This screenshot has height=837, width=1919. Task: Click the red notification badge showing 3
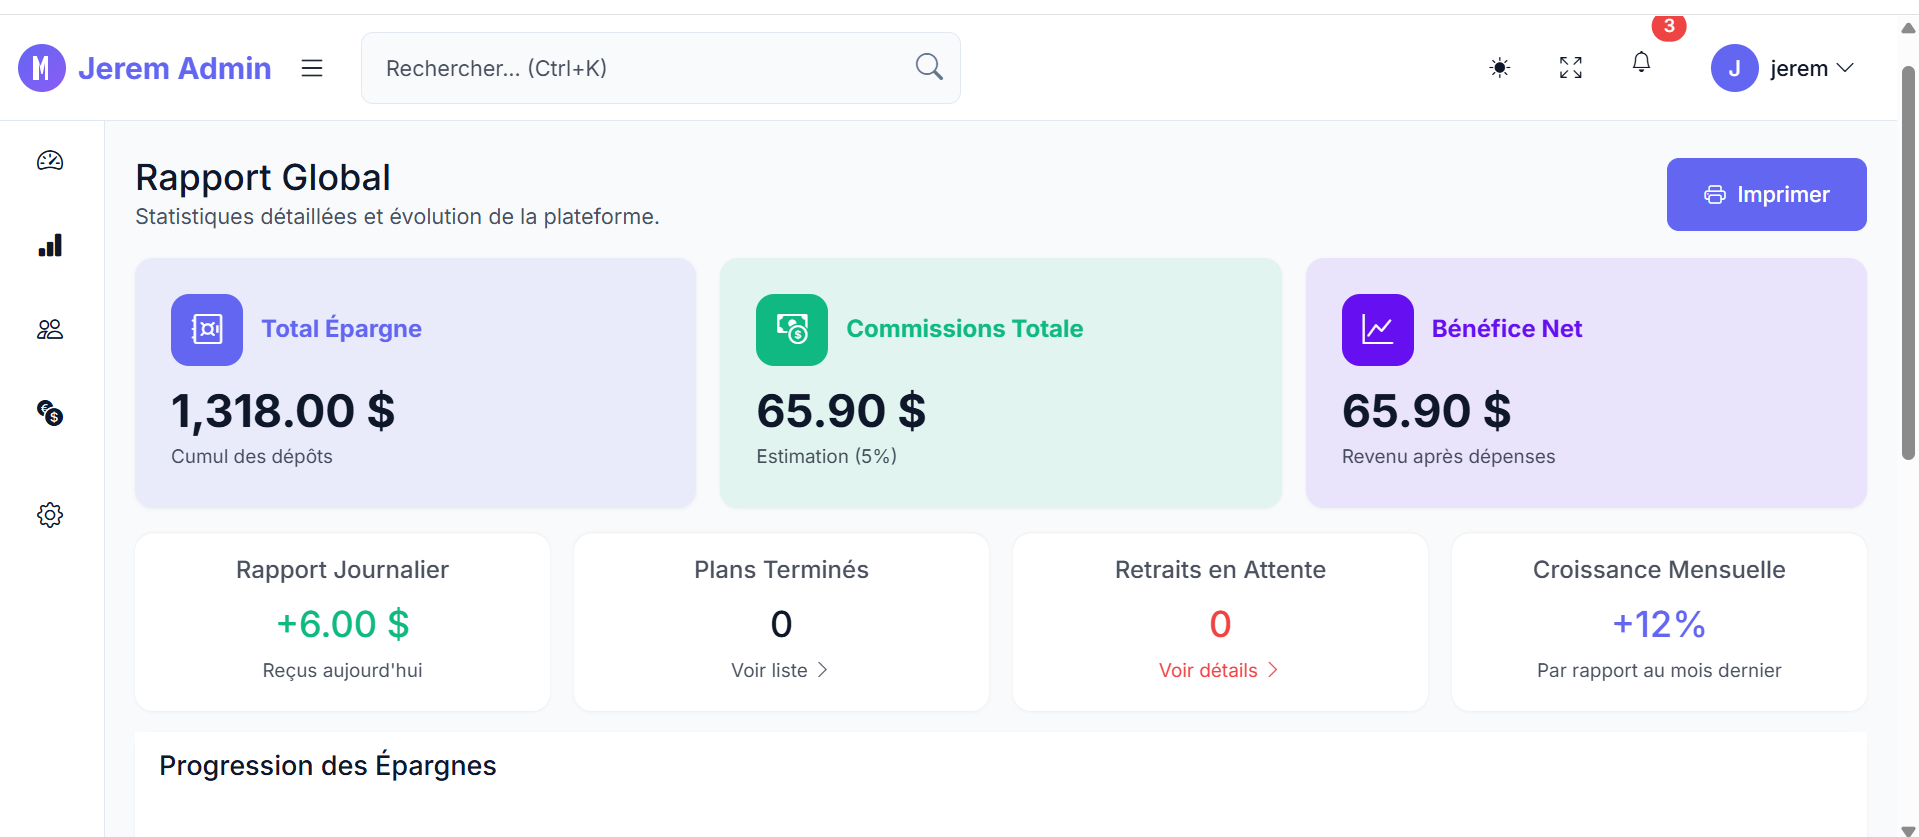point(1669,26)
